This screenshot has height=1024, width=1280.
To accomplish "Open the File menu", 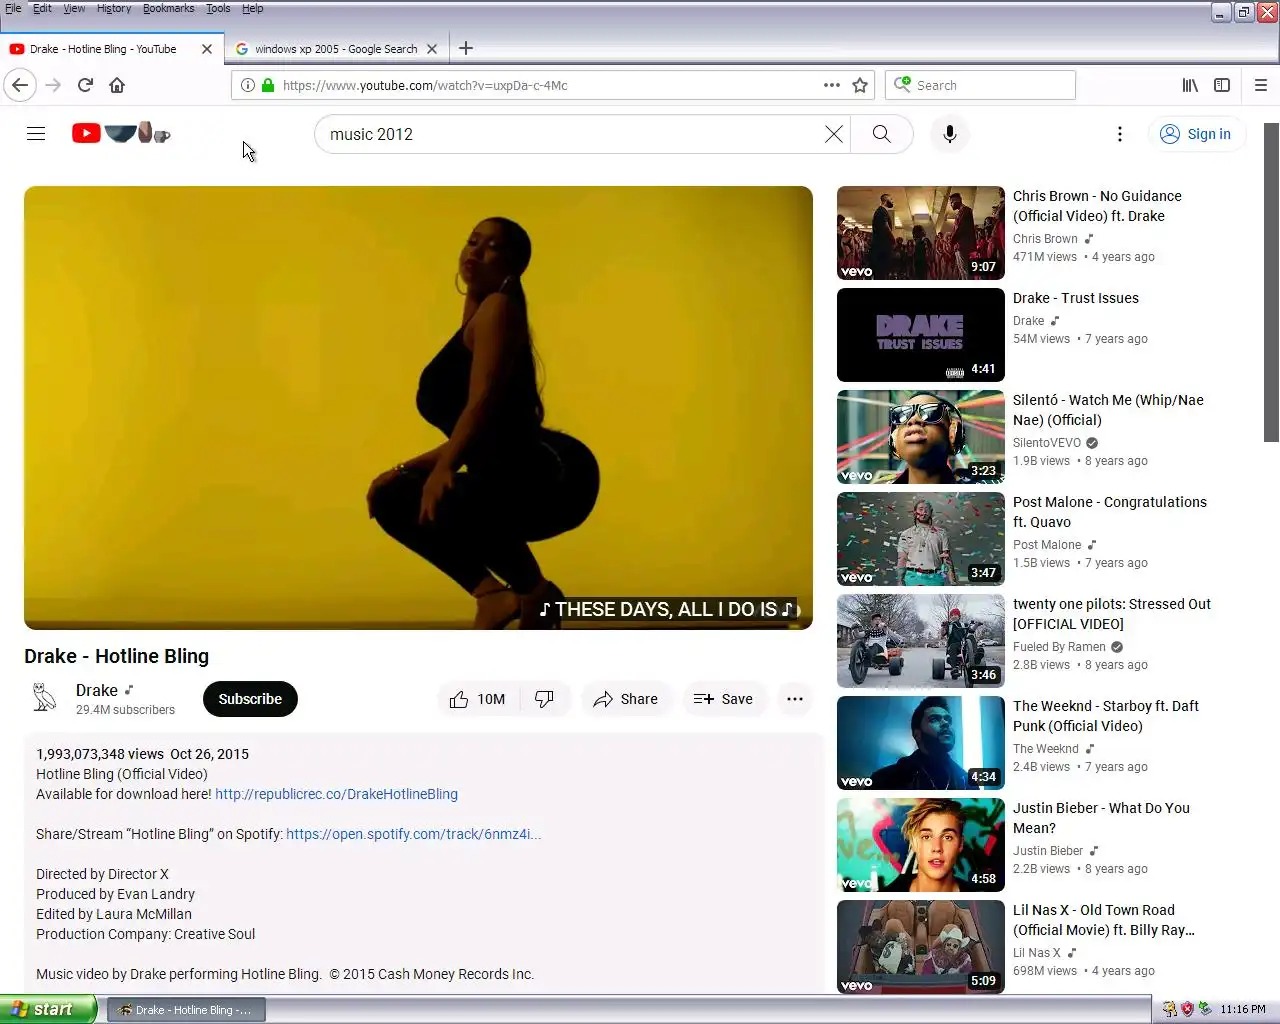I will coord(13,8).
